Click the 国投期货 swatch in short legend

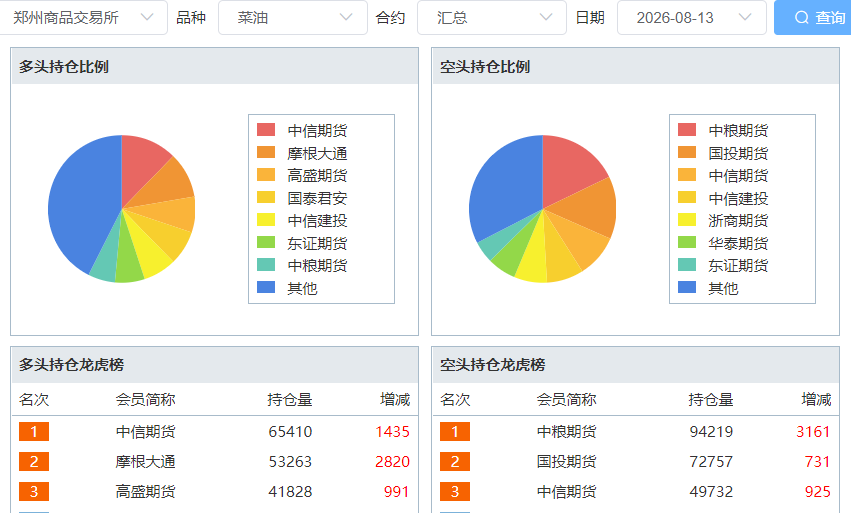(687, 153)
